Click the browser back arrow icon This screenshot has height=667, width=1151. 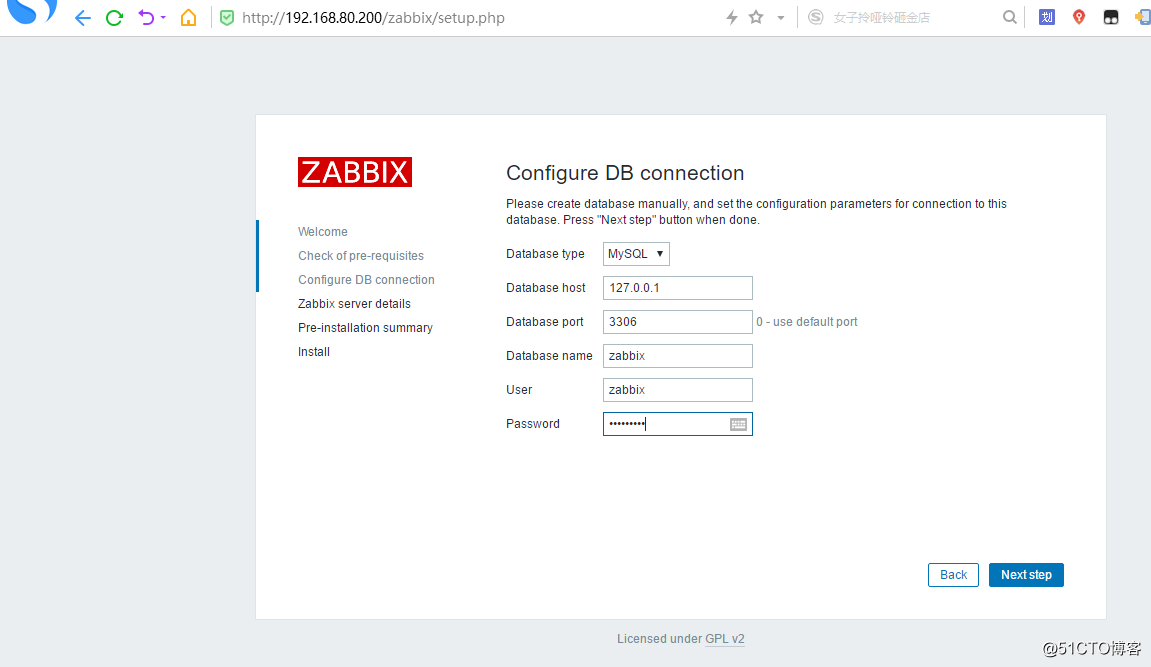click(x=83, y=17)
